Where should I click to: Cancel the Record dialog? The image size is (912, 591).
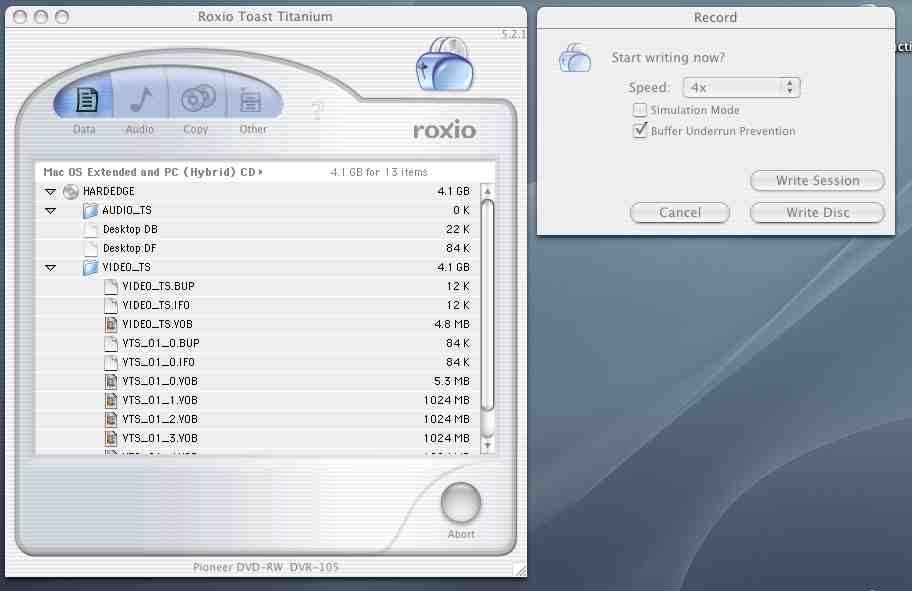[x=679, y=213]
